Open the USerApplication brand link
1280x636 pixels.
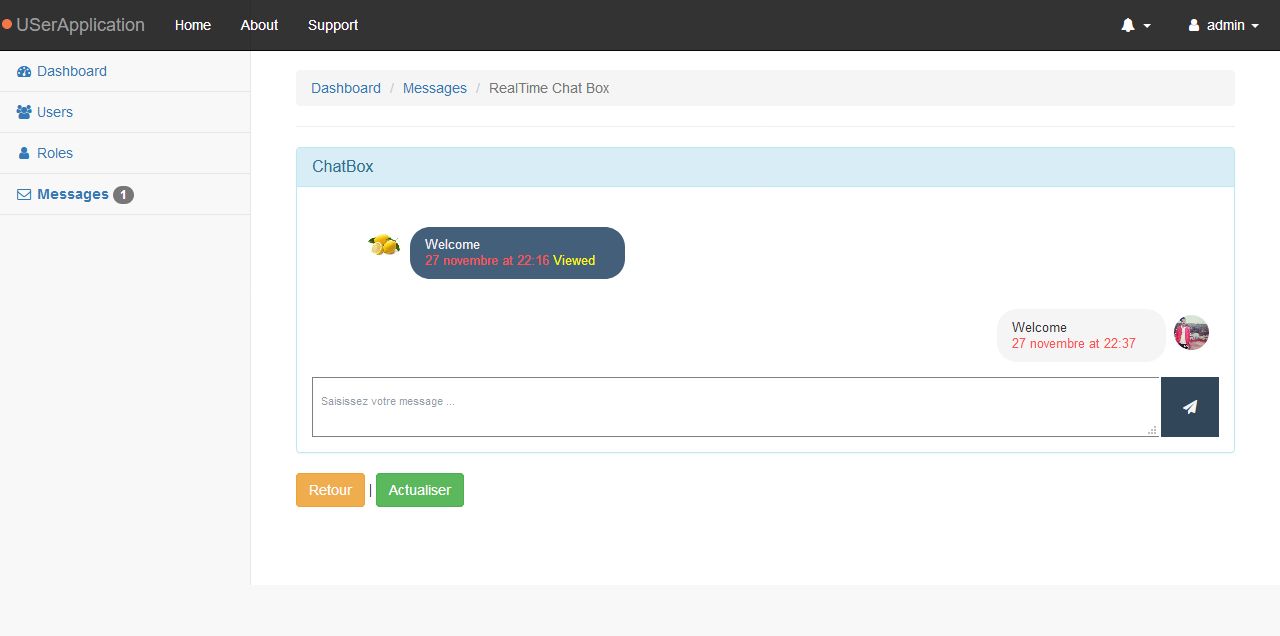pyautogui.click(x=80, y=25)
